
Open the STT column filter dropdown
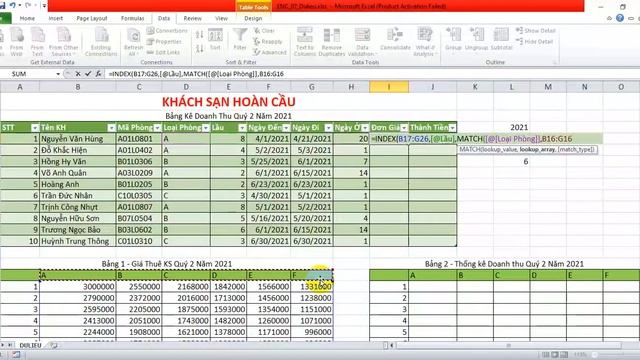35,128
